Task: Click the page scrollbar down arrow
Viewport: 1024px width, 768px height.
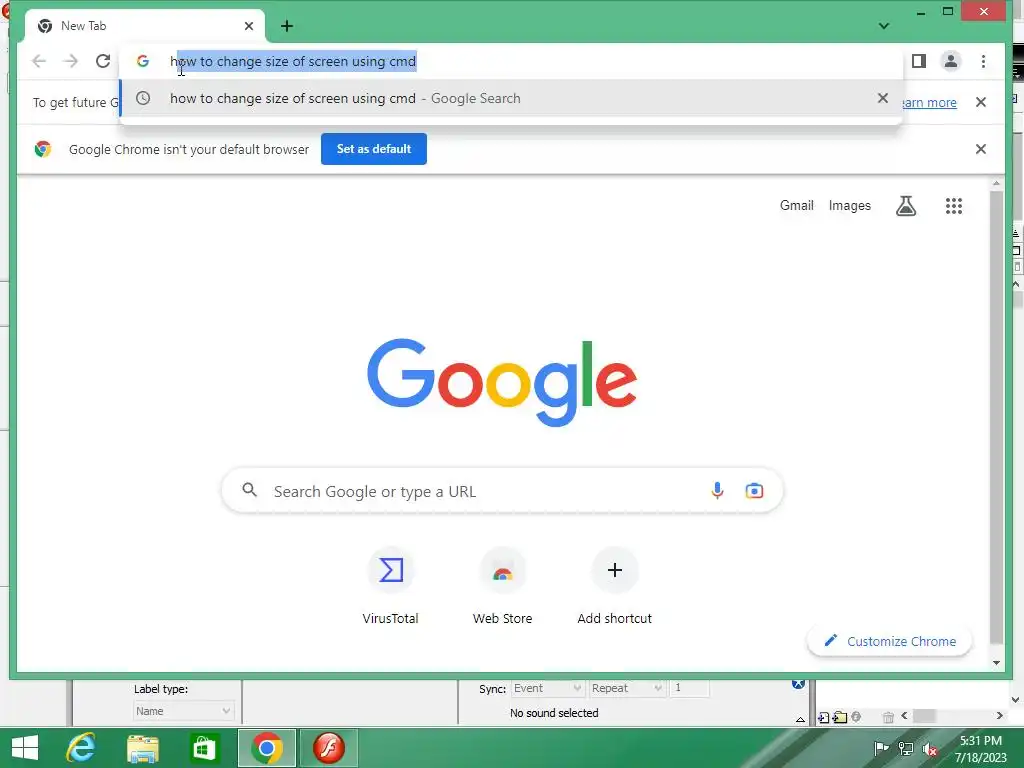Action: click(997, 663)
